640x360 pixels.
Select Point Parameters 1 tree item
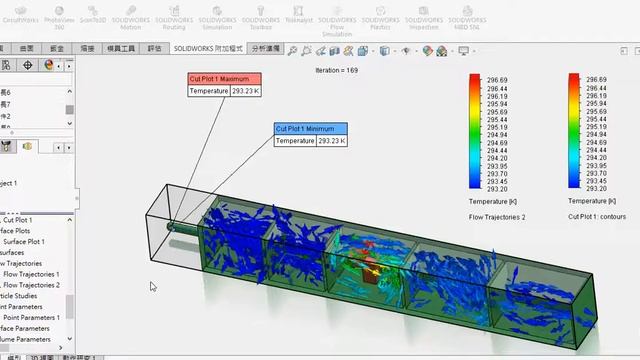[x=31, y=318]
